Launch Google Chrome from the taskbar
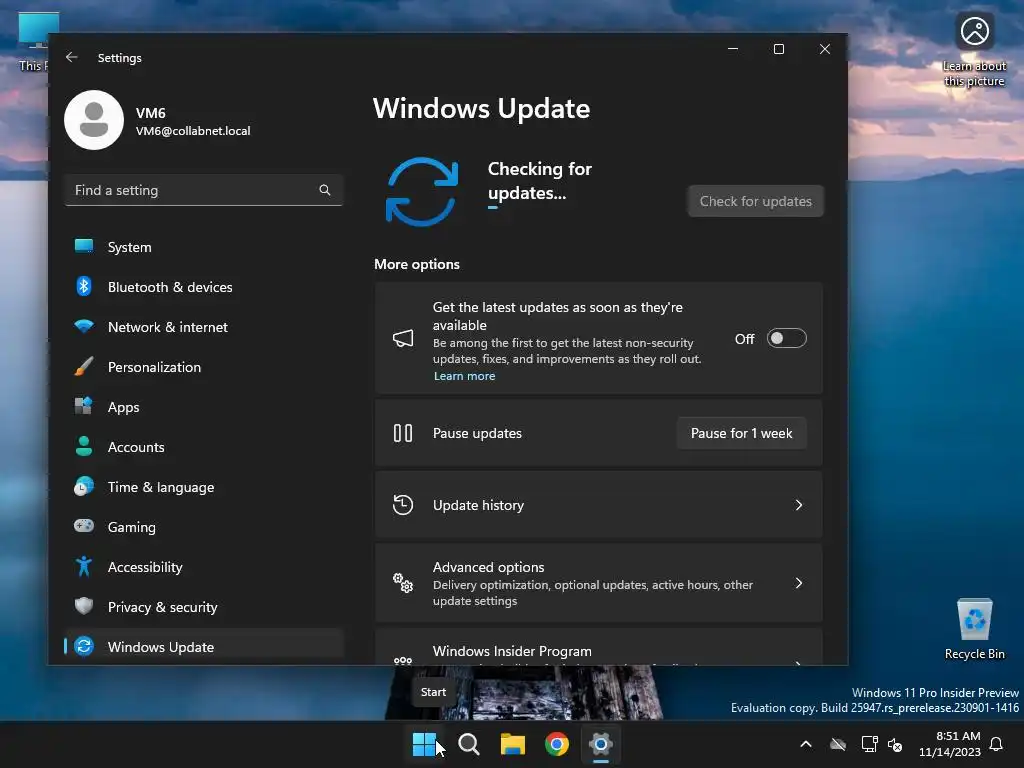 click(556, 744)
